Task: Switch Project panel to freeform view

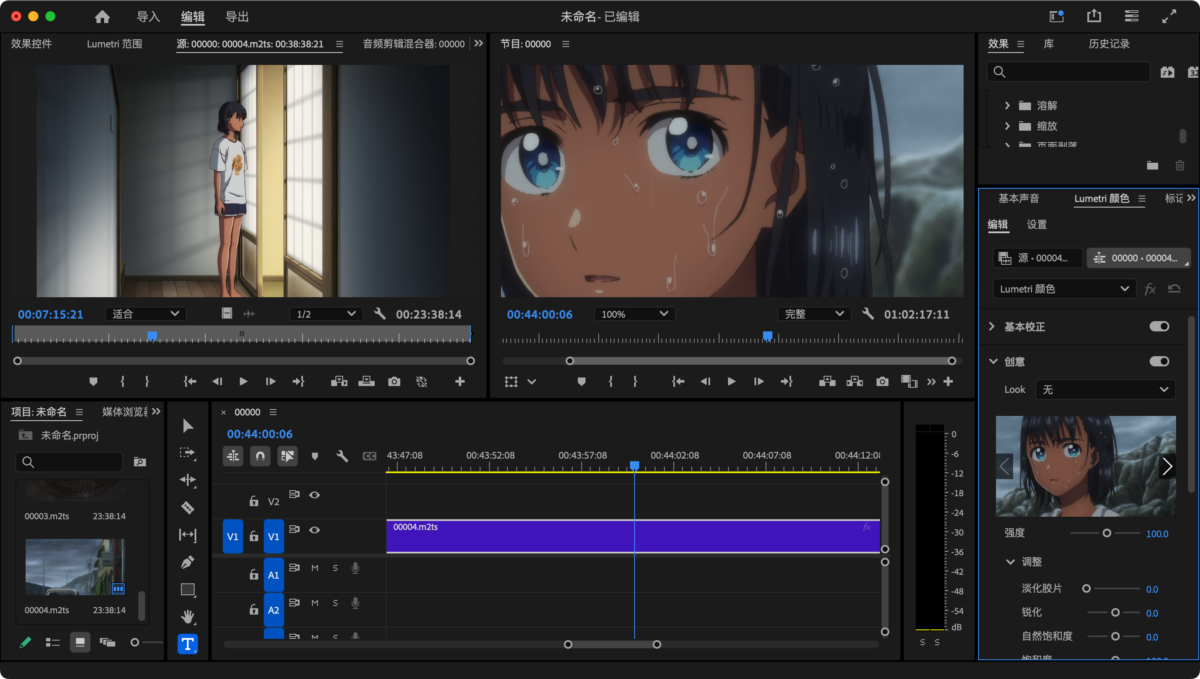Action: 107,642
